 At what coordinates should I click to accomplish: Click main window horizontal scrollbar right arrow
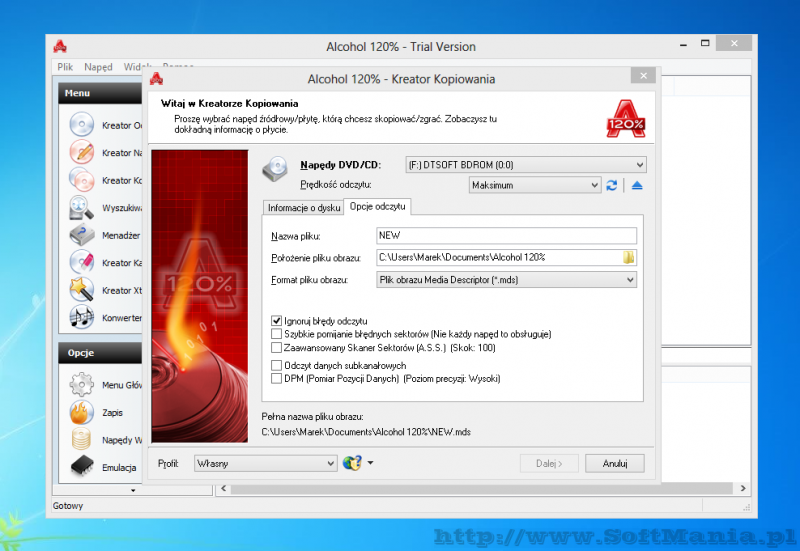pos(743,488)
